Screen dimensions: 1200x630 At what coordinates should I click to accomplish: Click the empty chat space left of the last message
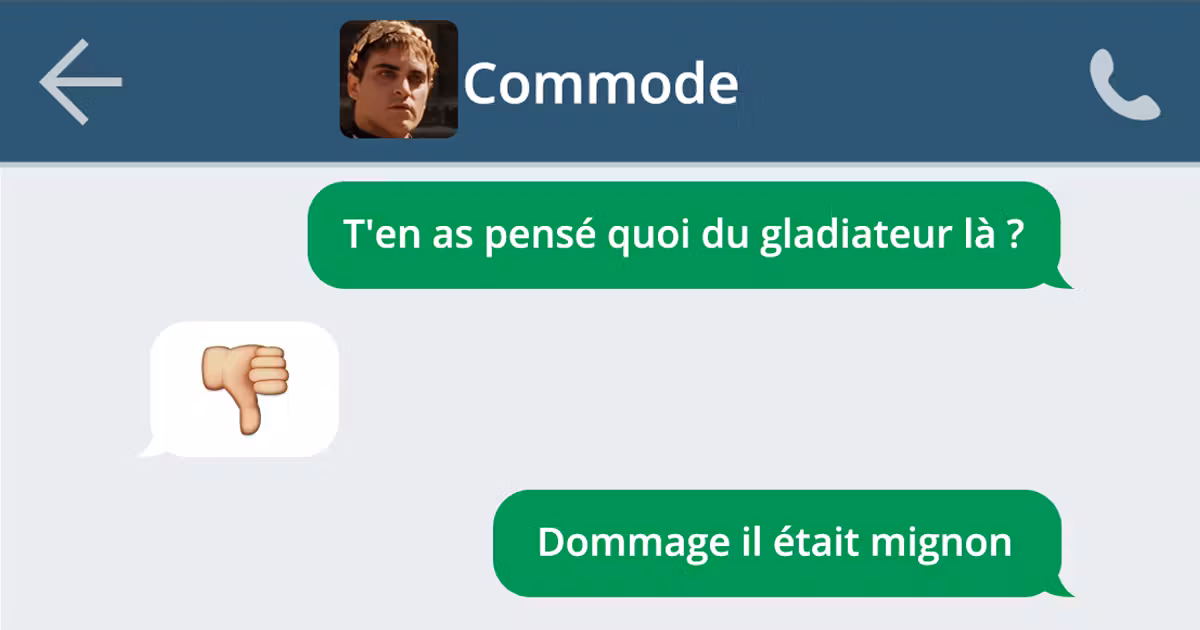[x=250, y=543]
